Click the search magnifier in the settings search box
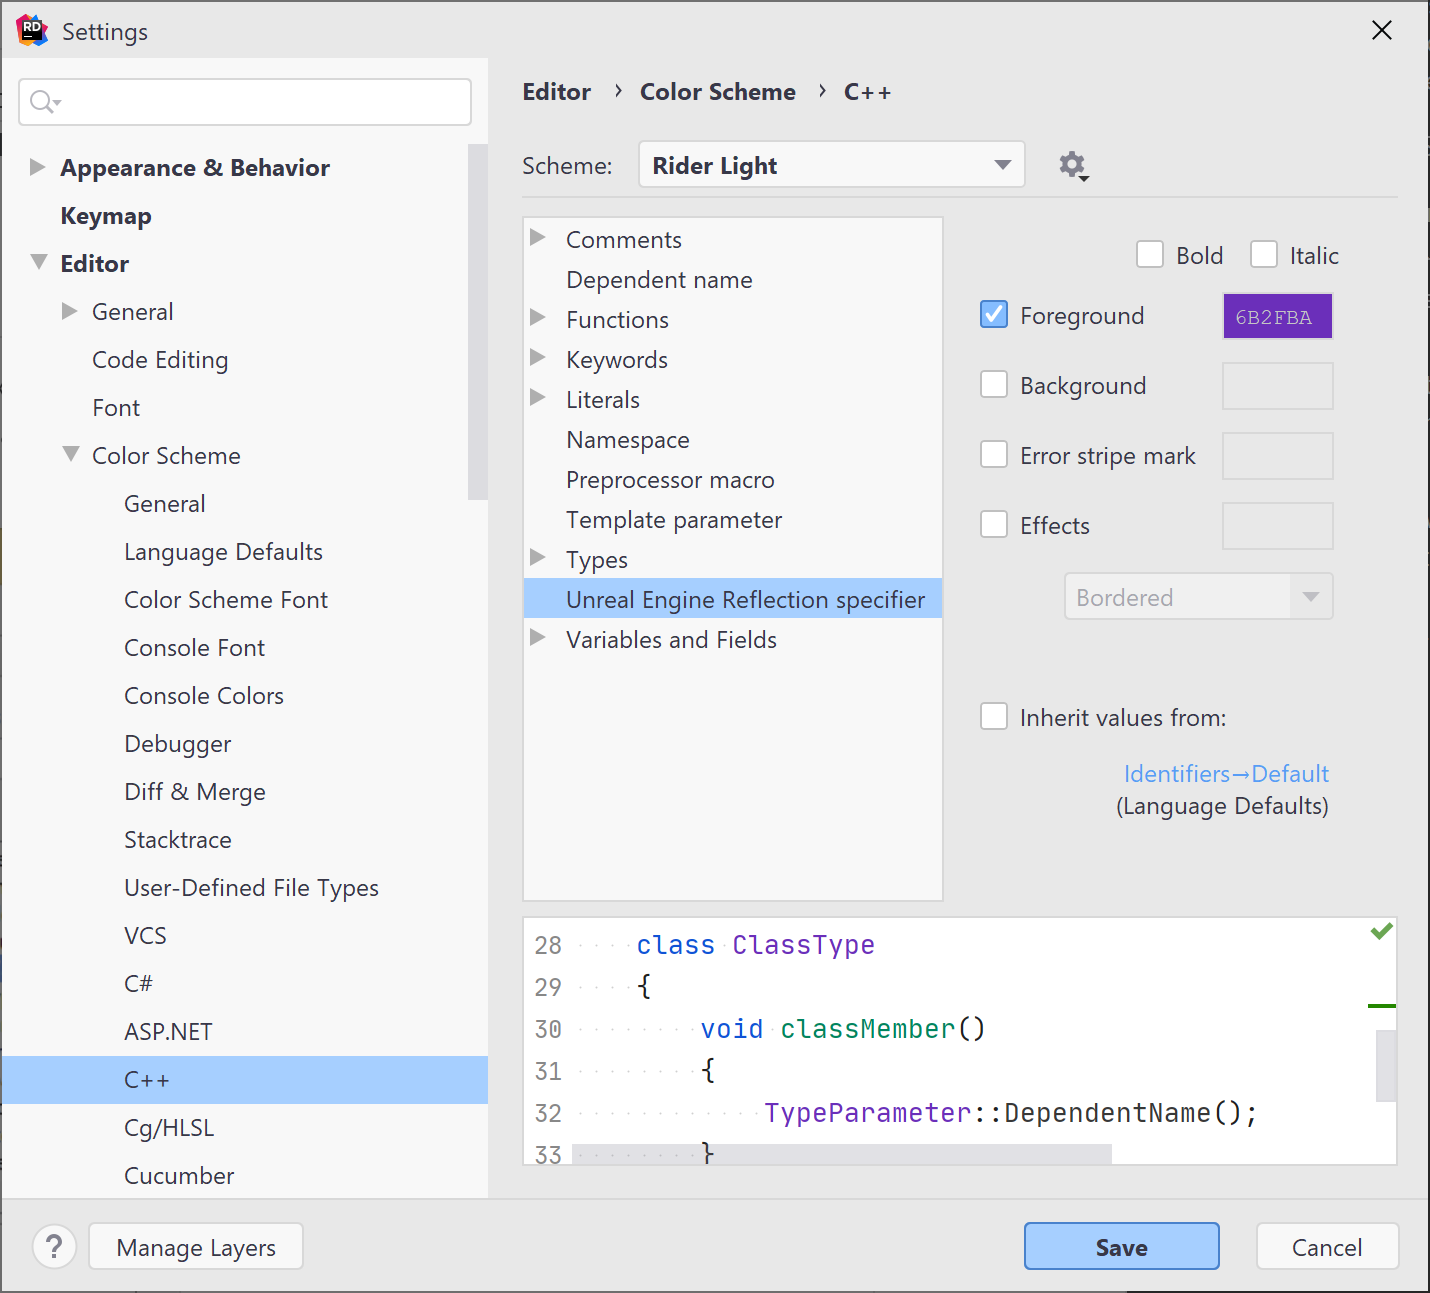Viewport: 1430px width, 1293px height. [x=41, y=101]
